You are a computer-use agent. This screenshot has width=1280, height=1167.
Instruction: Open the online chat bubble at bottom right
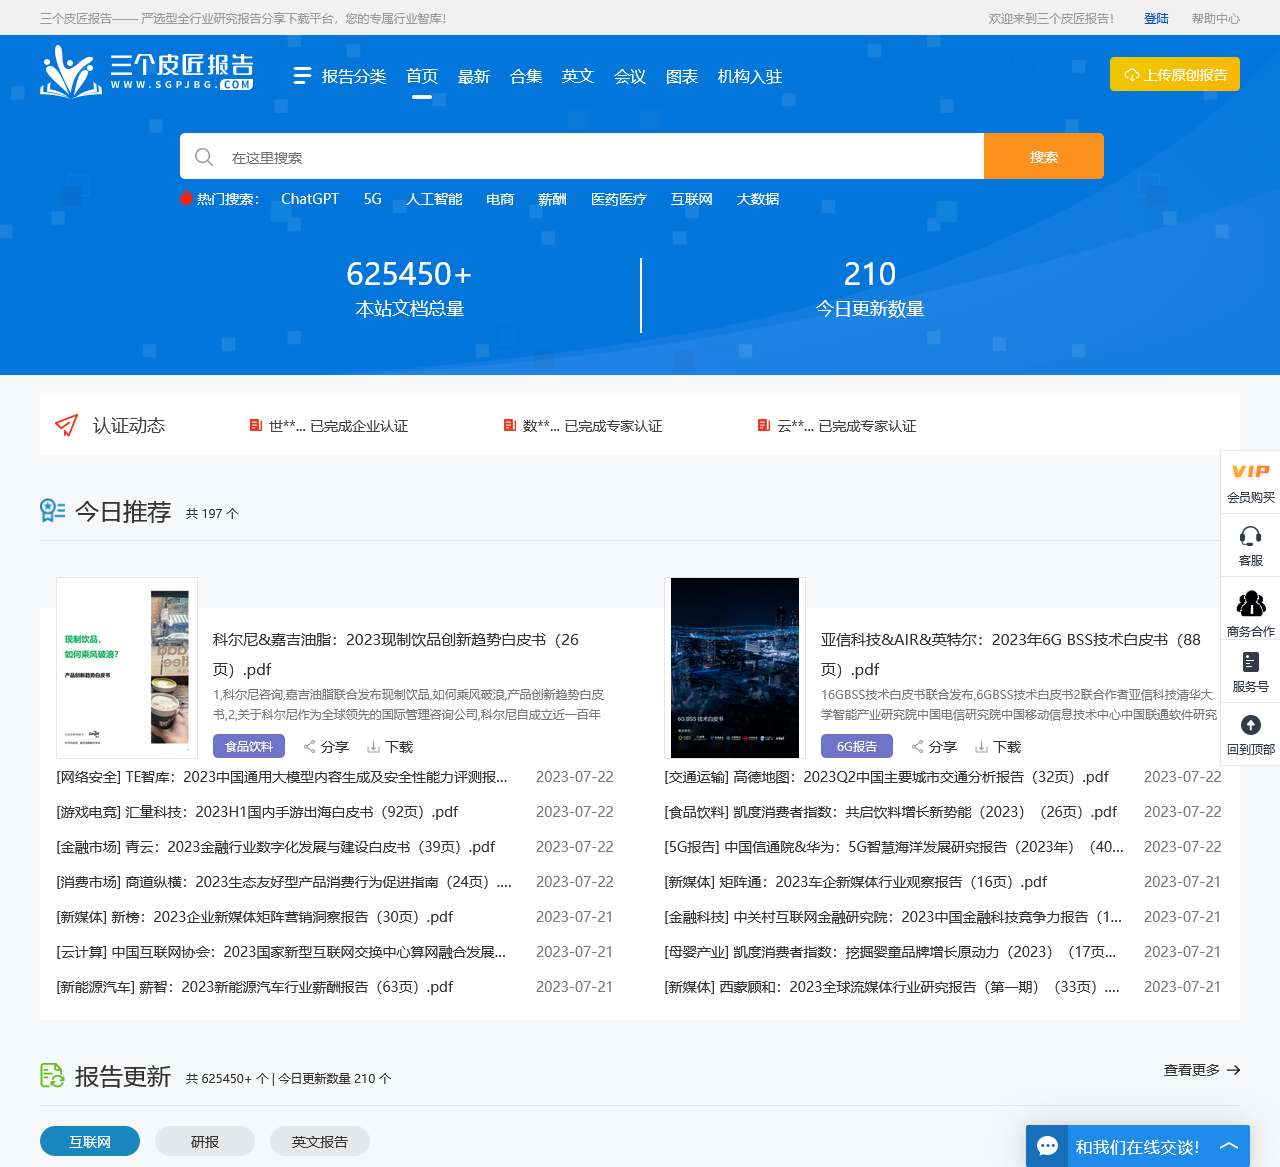tap(1048, 1146)
